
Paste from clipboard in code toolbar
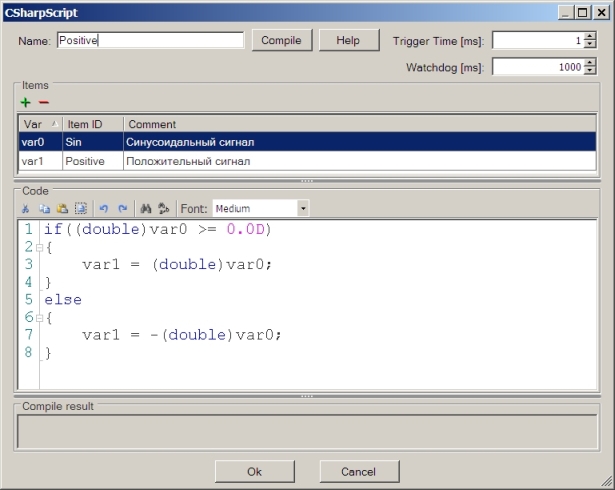[x=62, y=208]
